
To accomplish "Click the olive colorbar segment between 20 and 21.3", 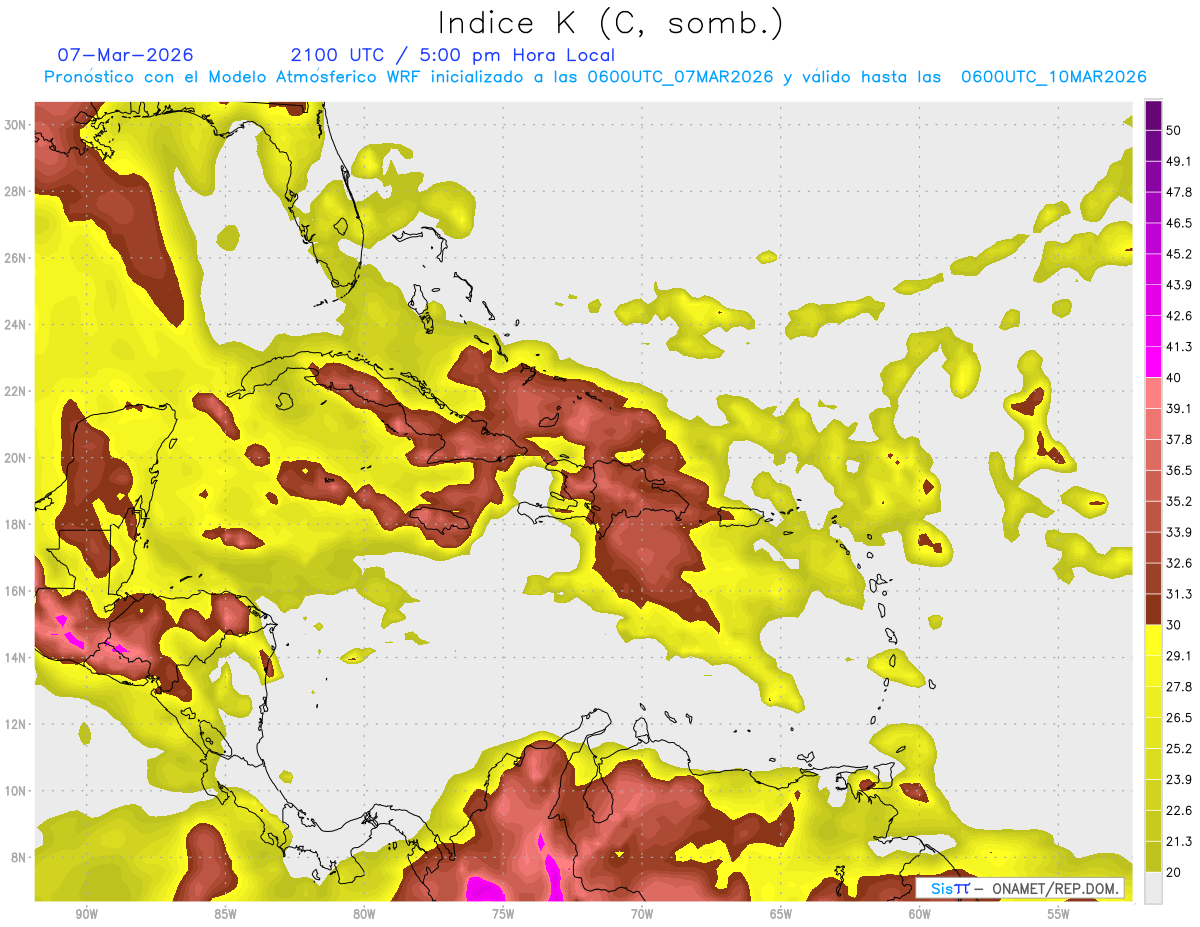I will (x=1153, y=856).
